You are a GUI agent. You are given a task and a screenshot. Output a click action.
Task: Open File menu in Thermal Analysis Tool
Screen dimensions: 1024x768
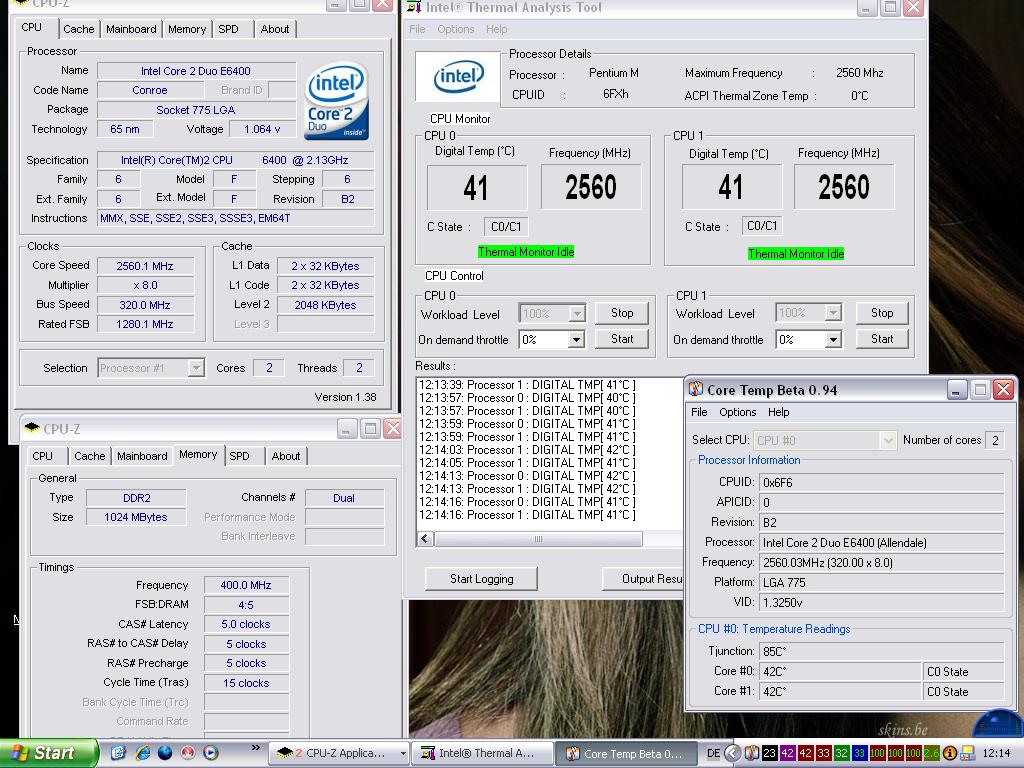point(417,29)
